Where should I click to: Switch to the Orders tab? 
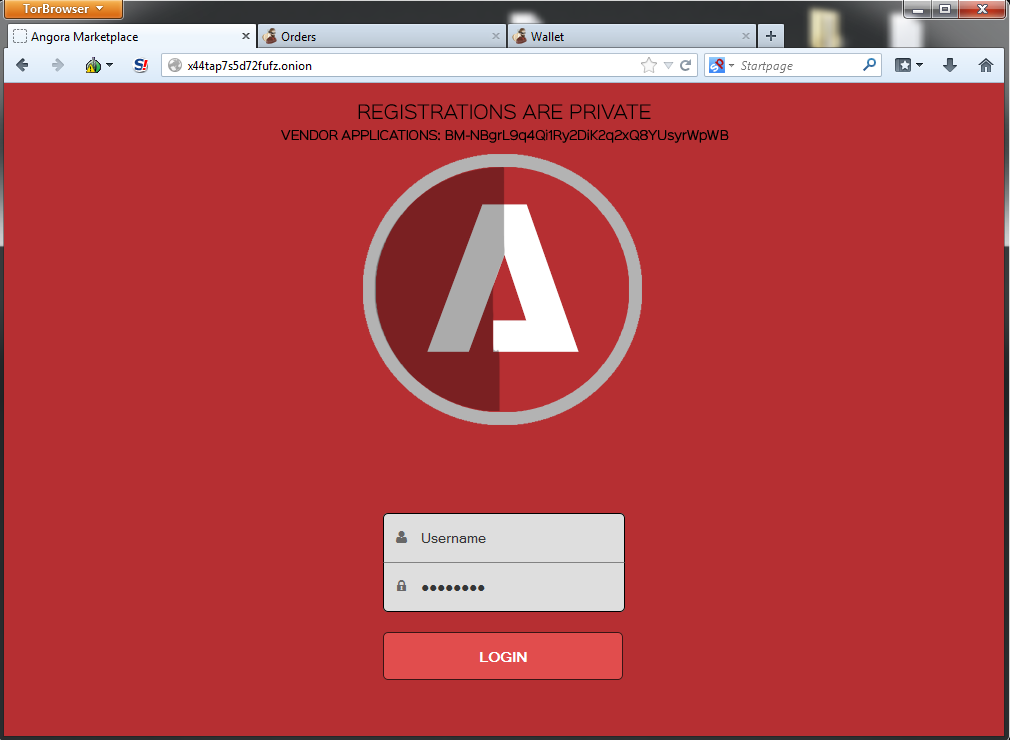(382, 37)
